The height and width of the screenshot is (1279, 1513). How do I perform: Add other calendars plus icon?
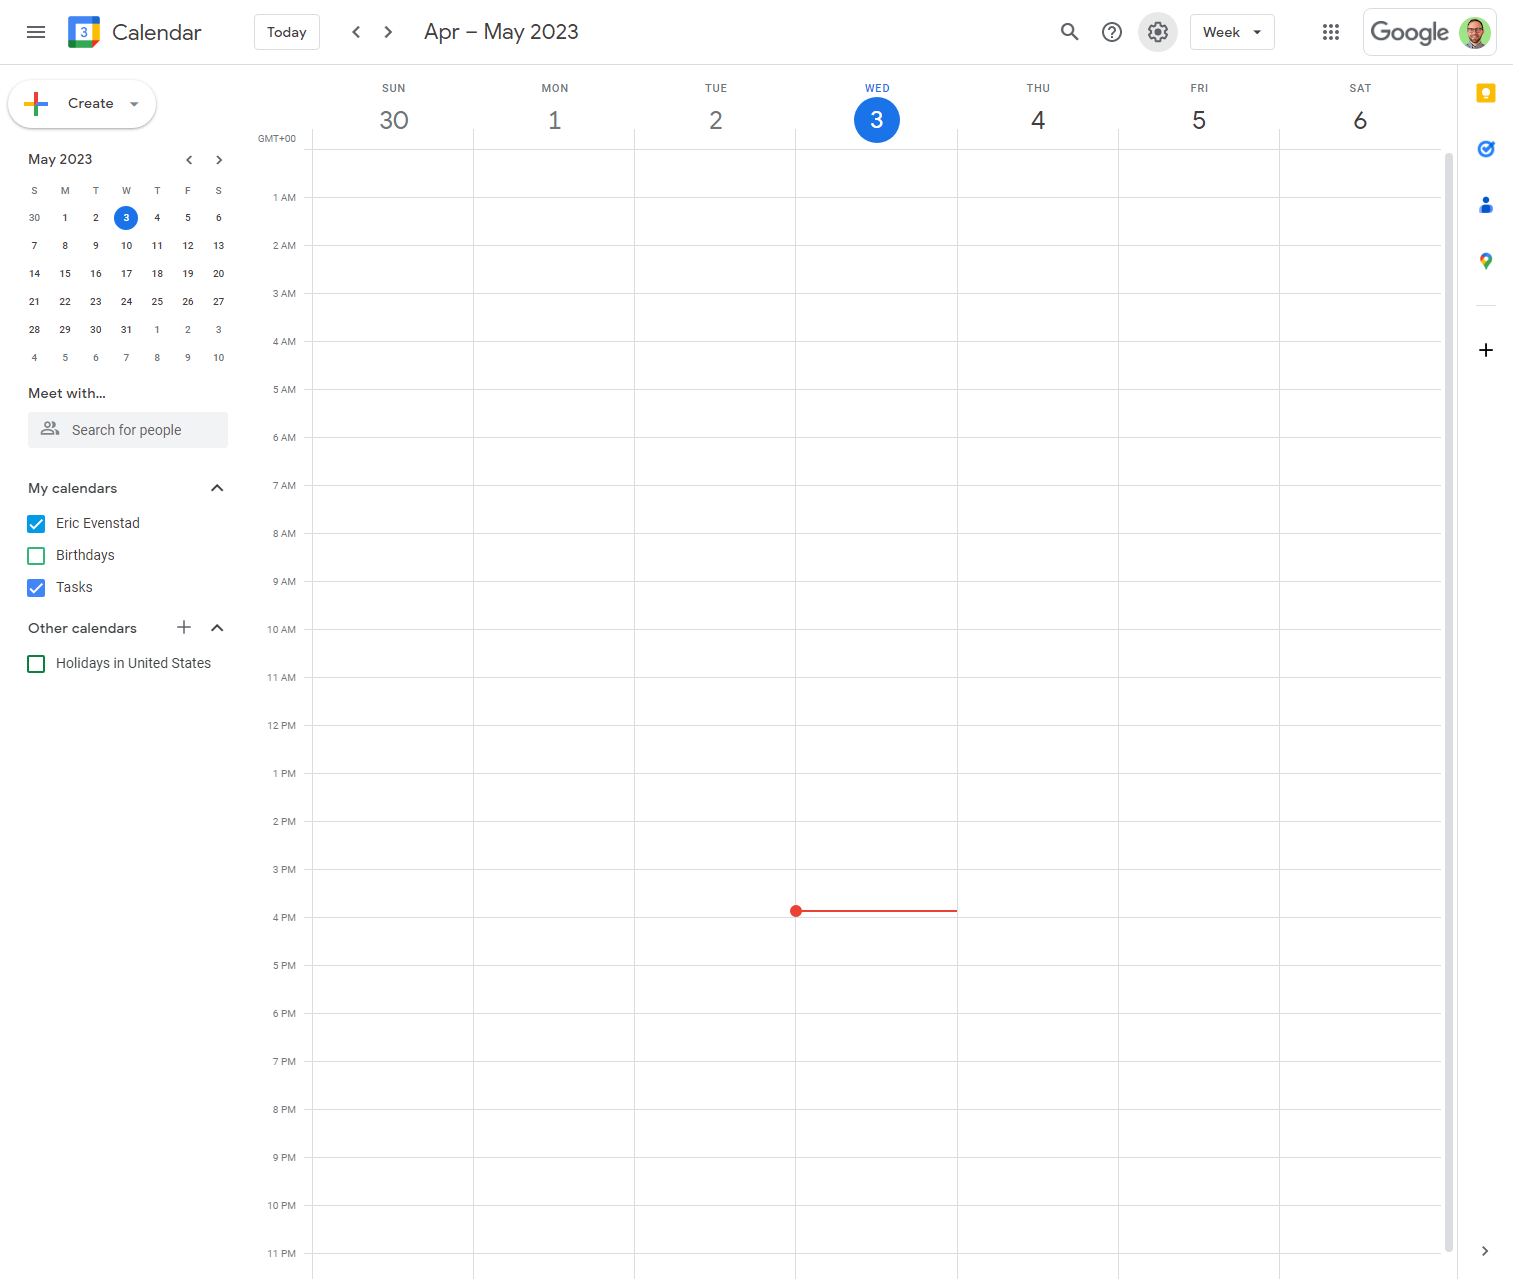184,627
